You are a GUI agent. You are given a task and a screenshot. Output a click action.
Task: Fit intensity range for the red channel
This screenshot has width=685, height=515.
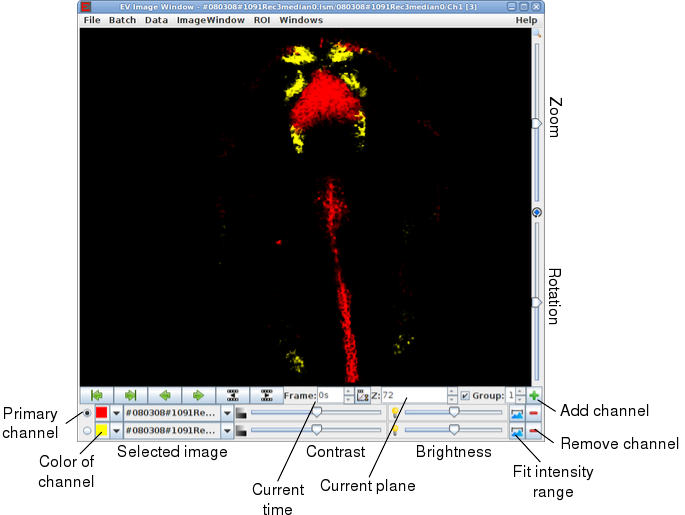(517, 413)
